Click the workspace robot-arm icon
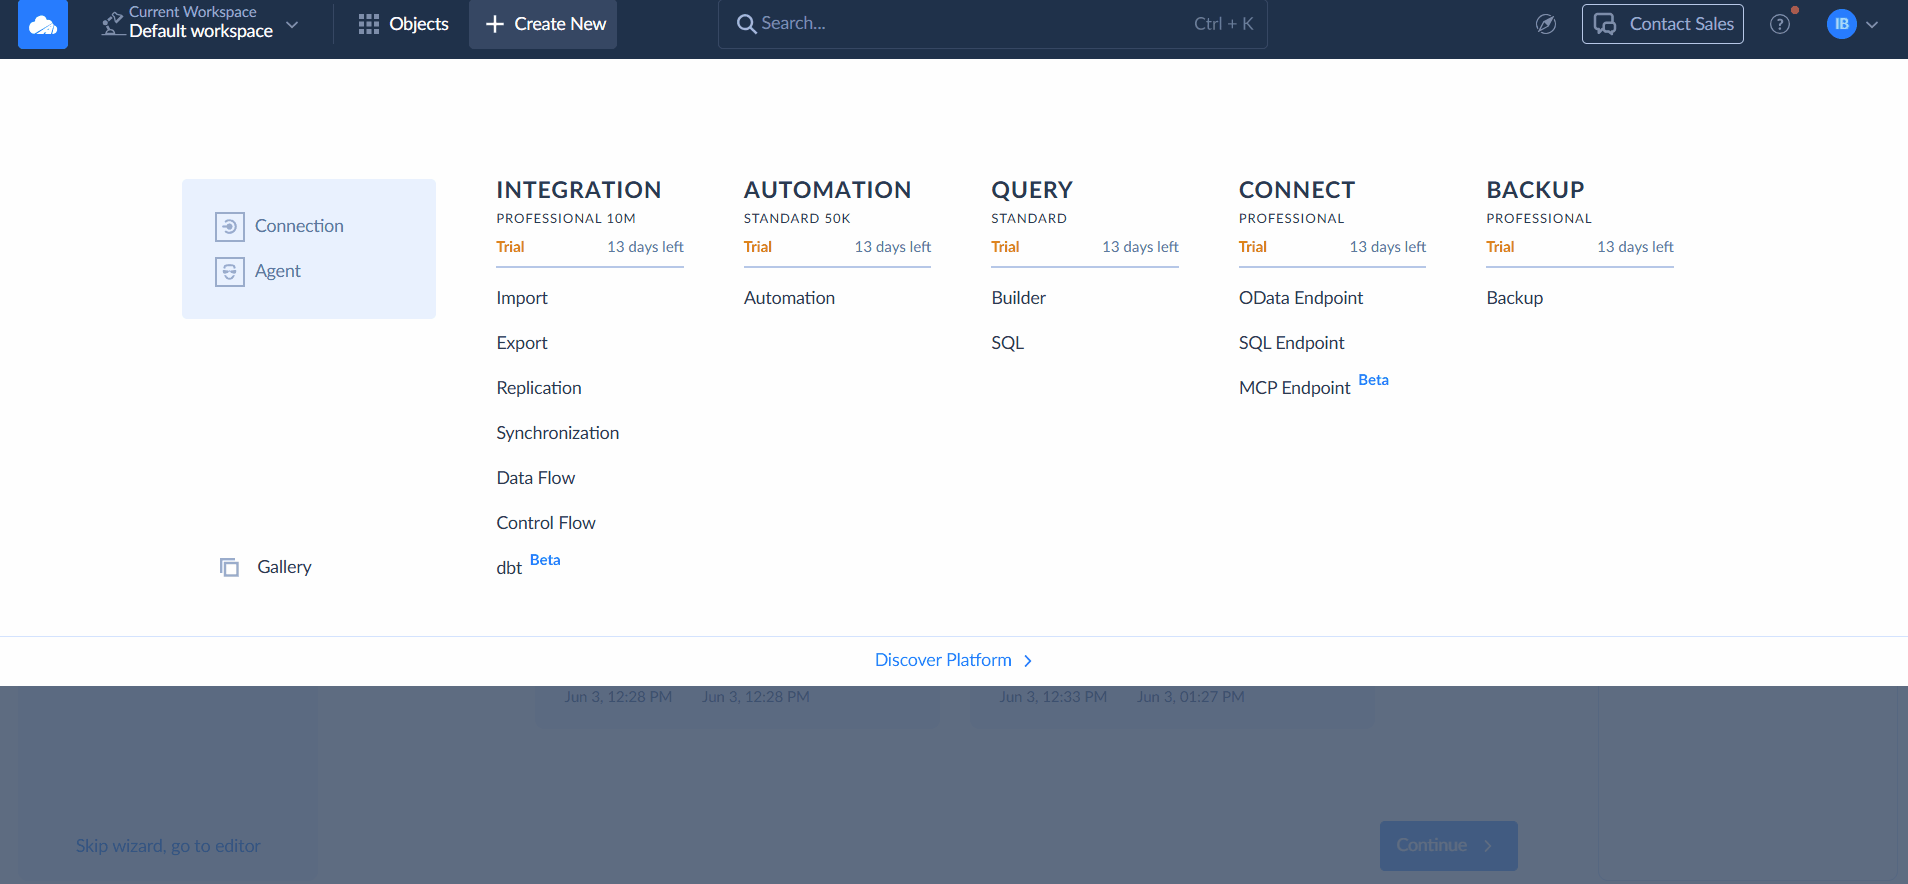 tap(112, 24)
